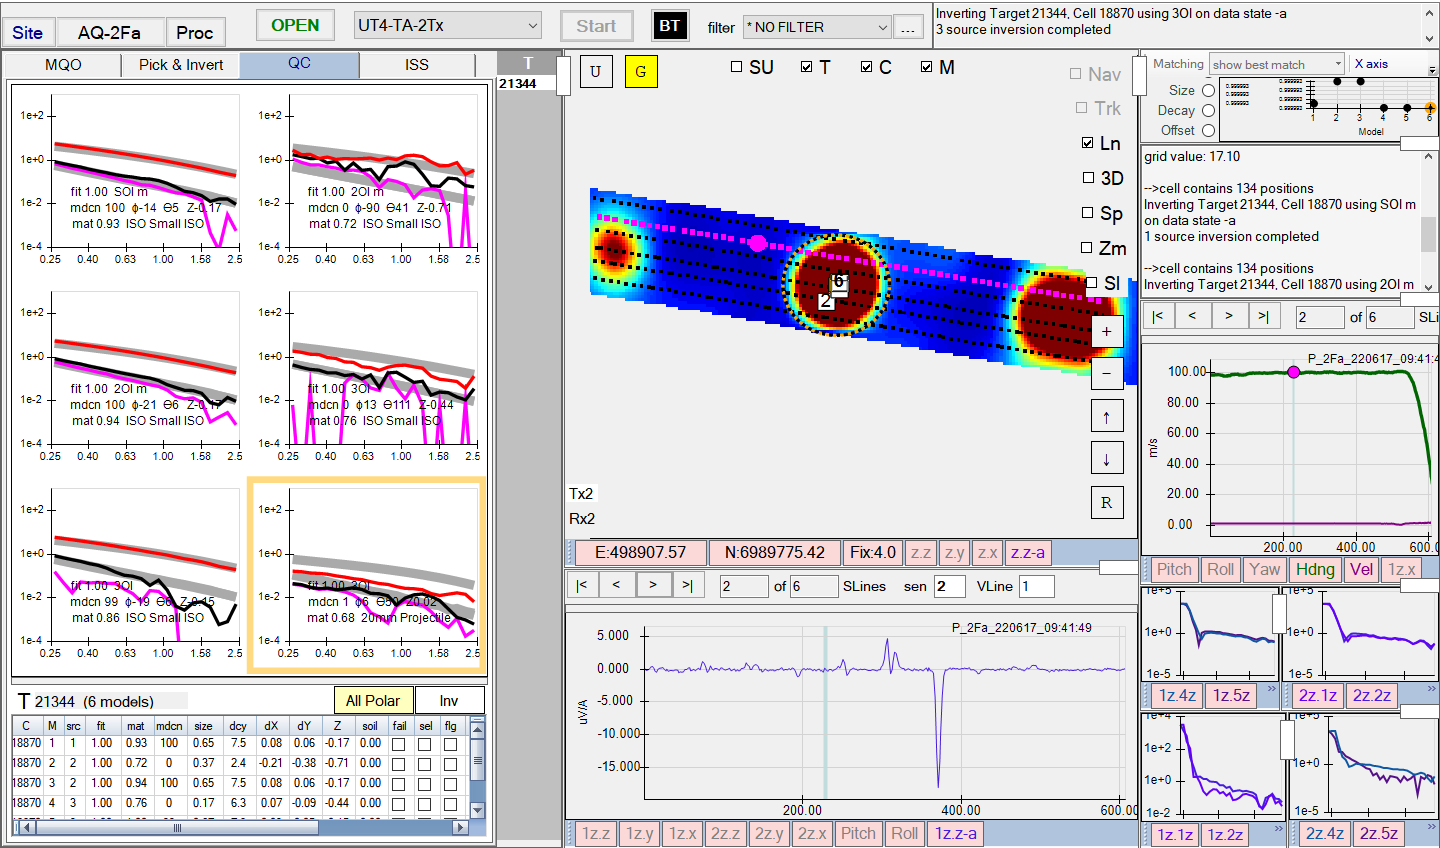Select the Vel plot button
The image size is (1440, 848).
[x=1362, y=569]
